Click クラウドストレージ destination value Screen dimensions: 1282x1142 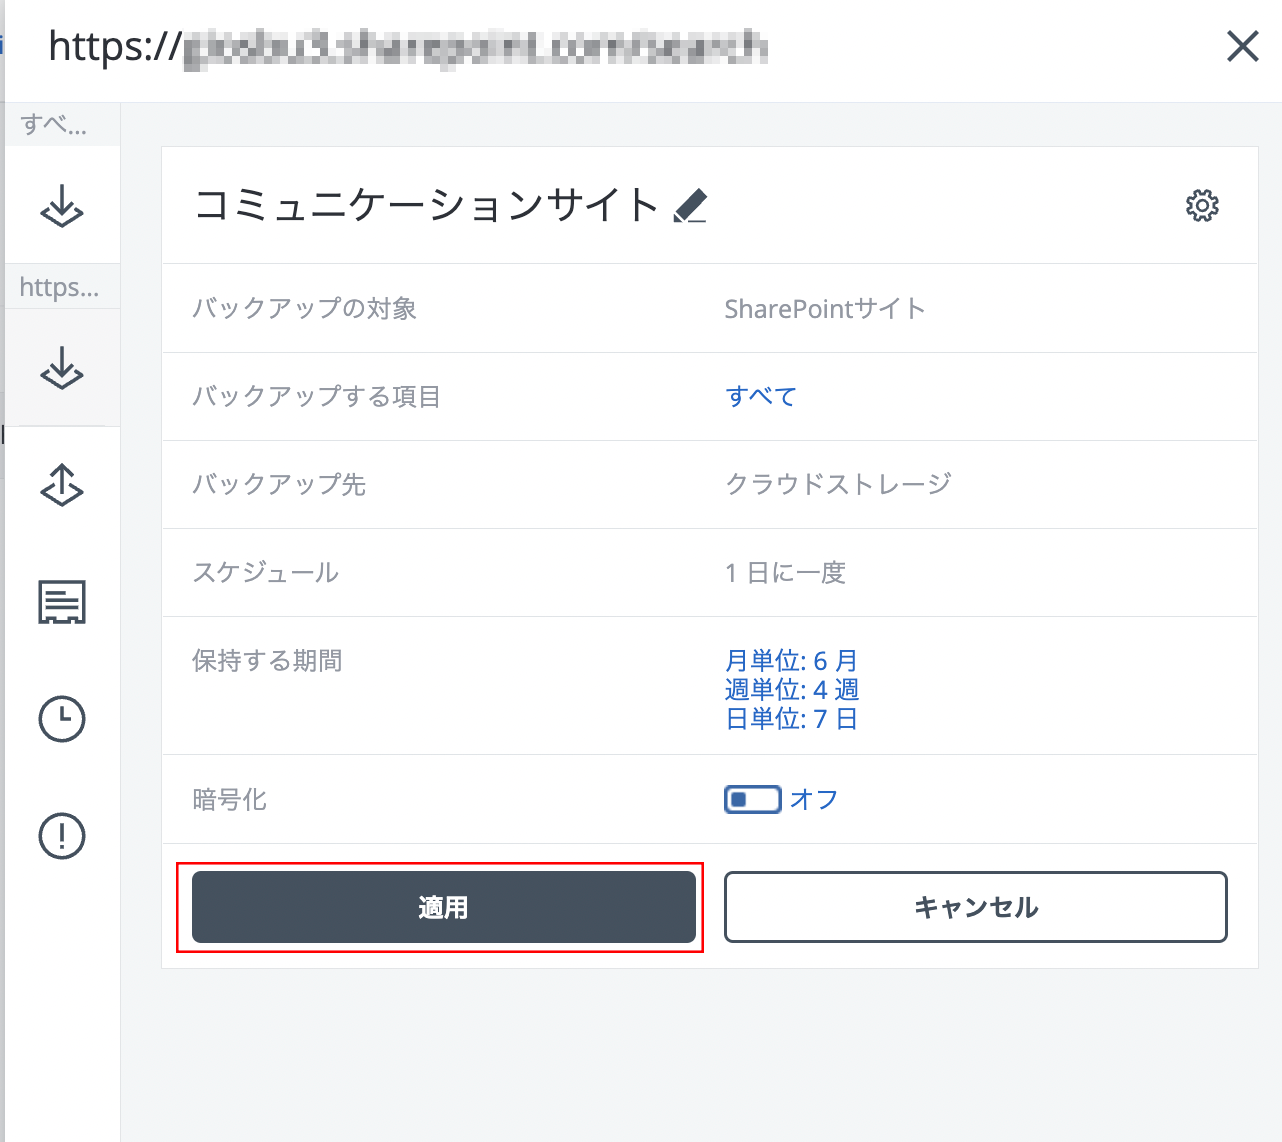(838, 485)
